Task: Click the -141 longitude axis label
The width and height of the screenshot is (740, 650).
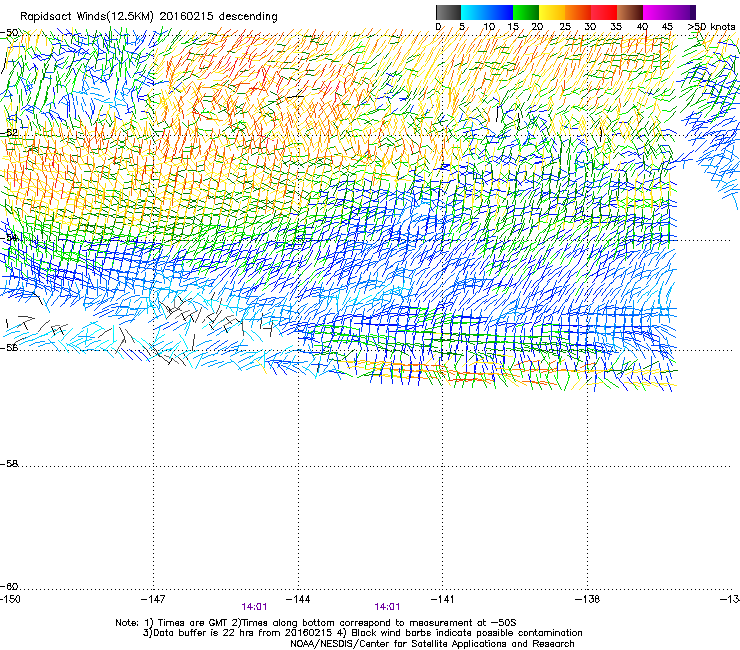Action: 443,599
